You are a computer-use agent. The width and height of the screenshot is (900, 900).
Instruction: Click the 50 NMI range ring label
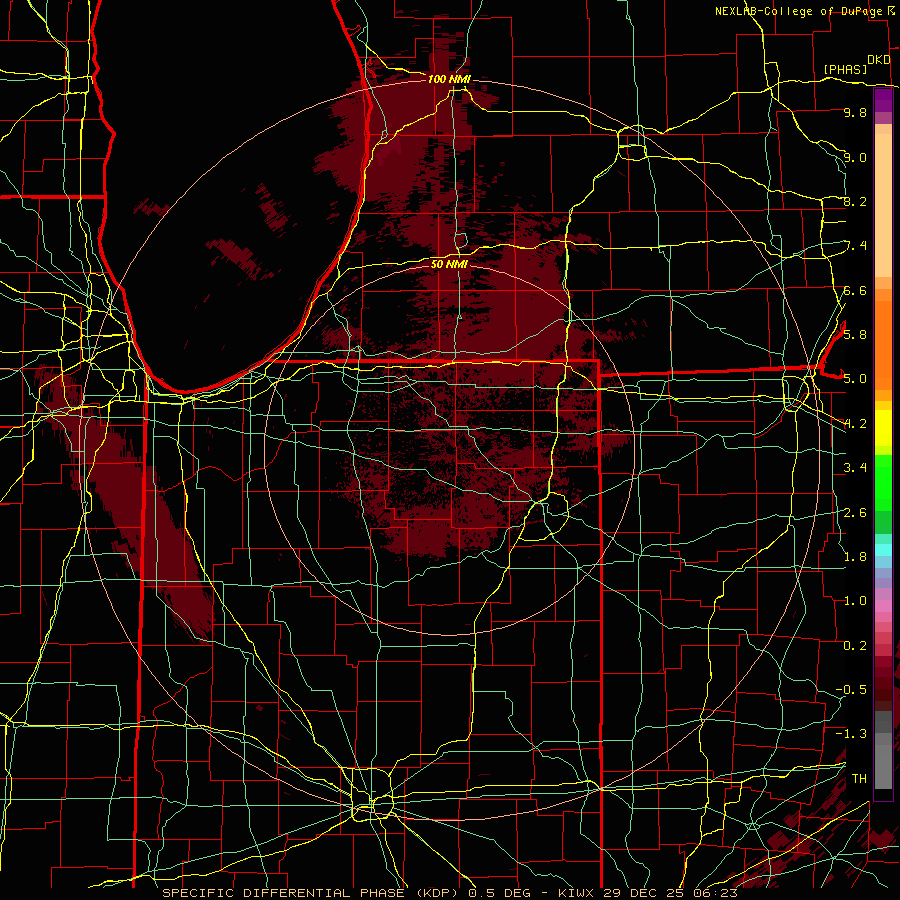(449, 264)
